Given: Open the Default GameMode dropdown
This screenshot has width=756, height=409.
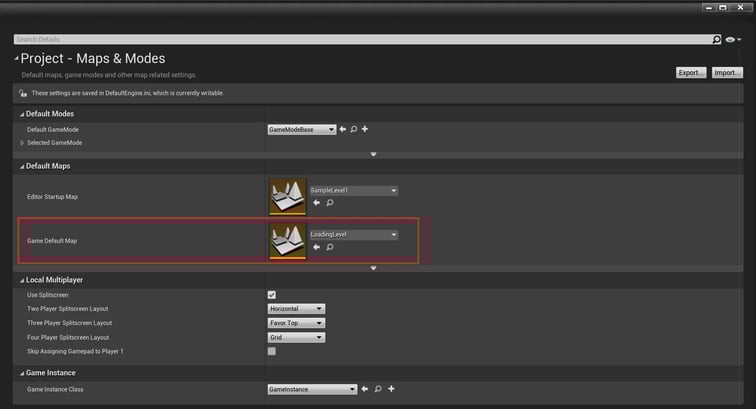Looking at the screenshot, I should tap(302, 130).
